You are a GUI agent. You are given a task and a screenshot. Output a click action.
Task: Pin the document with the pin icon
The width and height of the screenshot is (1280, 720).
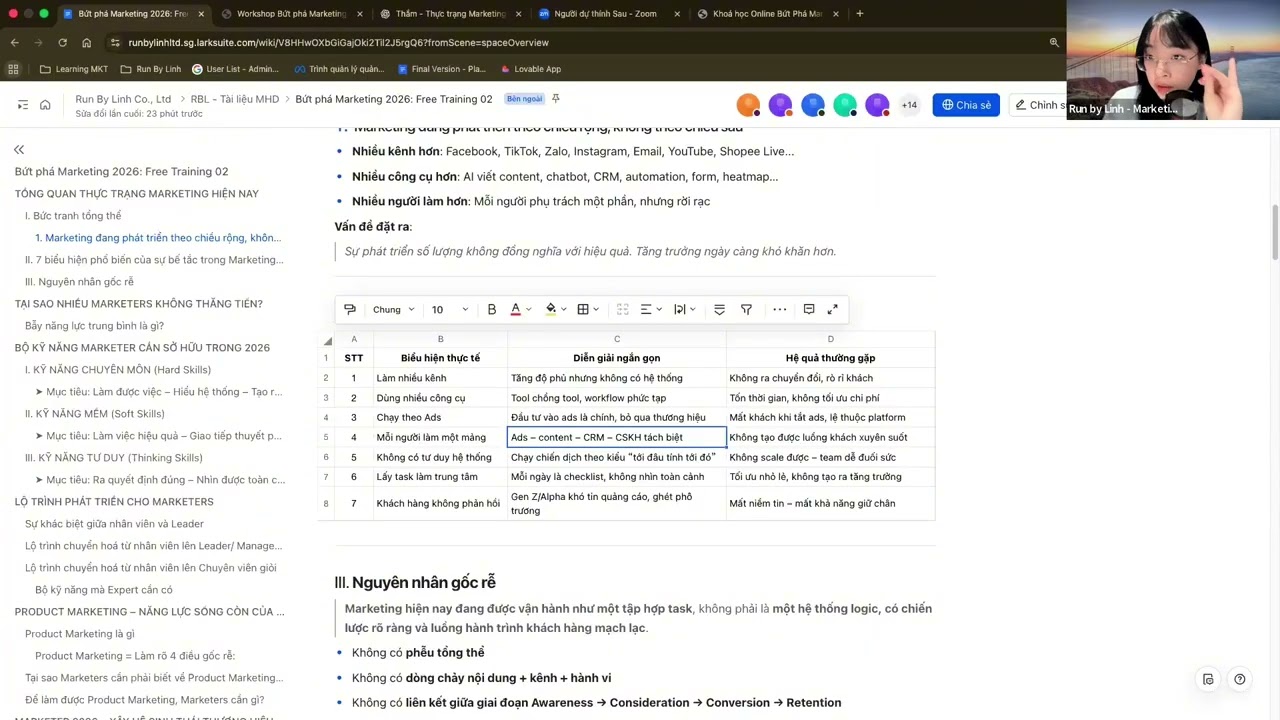click(556, 99)
